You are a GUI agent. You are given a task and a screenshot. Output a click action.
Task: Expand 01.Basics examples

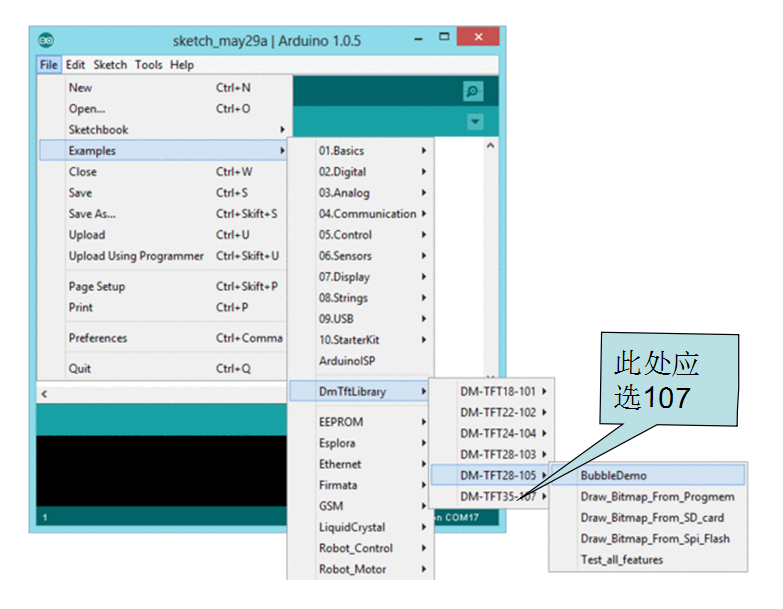point(361,151)
